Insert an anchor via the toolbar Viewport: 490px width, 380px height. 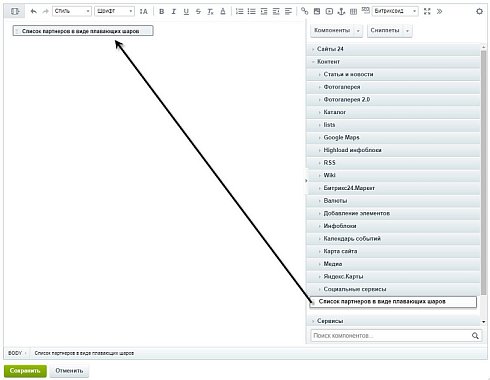coord(341,11)
